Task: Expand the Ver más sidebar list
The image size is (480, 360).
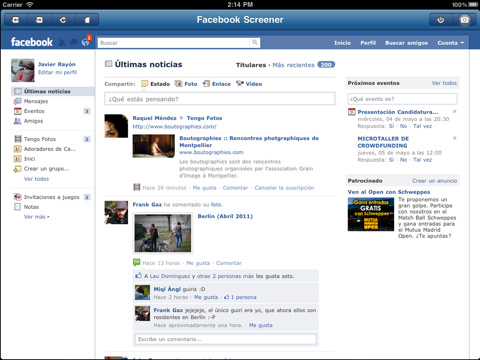Action: 36,217
